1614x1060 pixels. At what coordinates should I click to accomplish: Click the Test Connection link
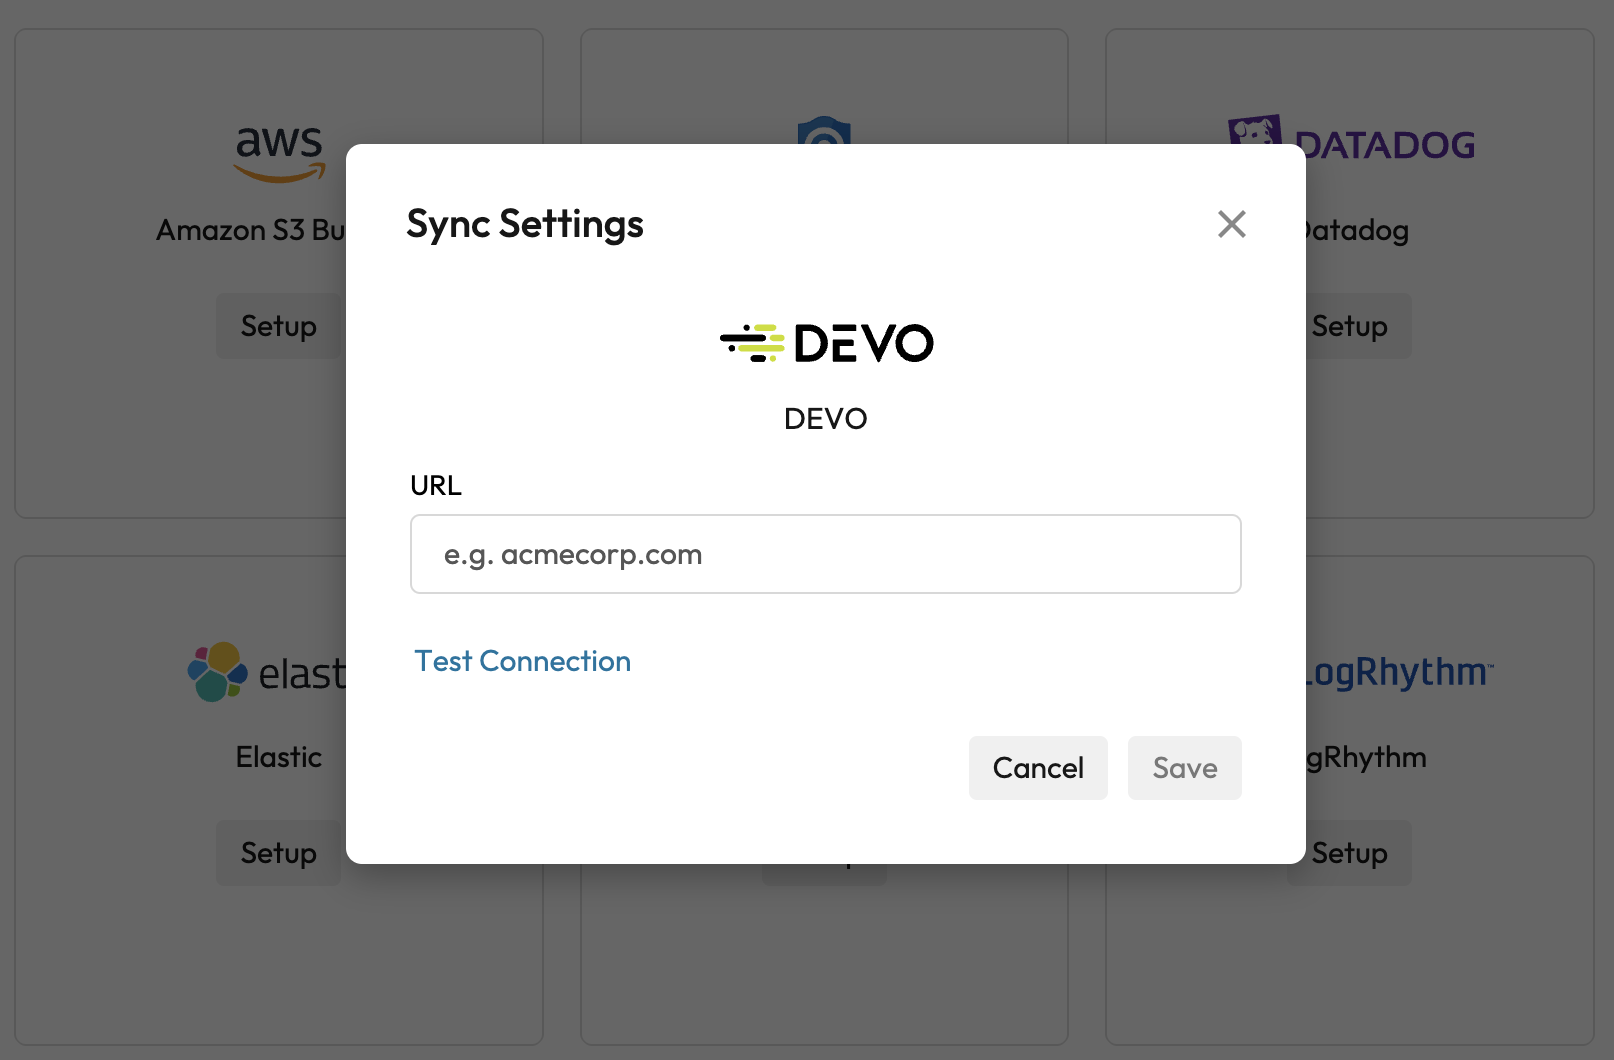[522, 661]
